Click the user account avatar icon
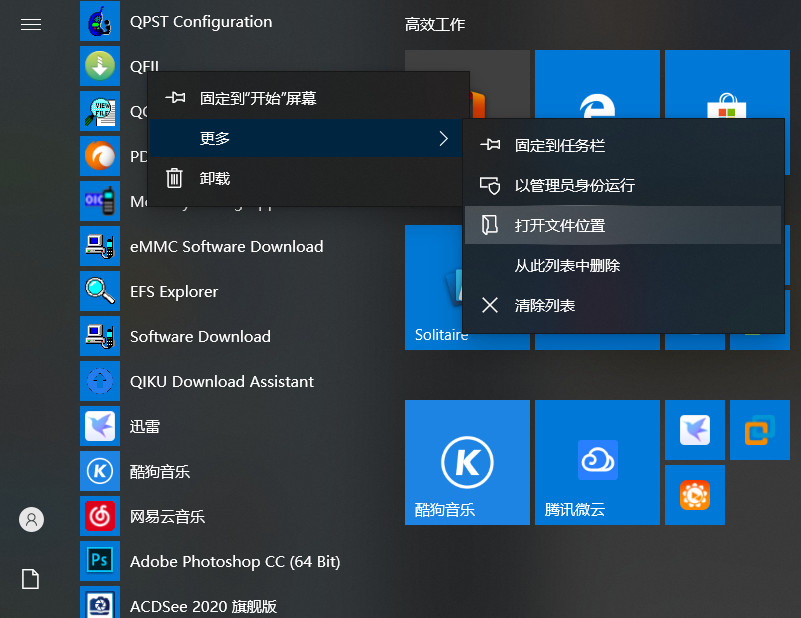The image size is (801, 618). tap(31, 519)
